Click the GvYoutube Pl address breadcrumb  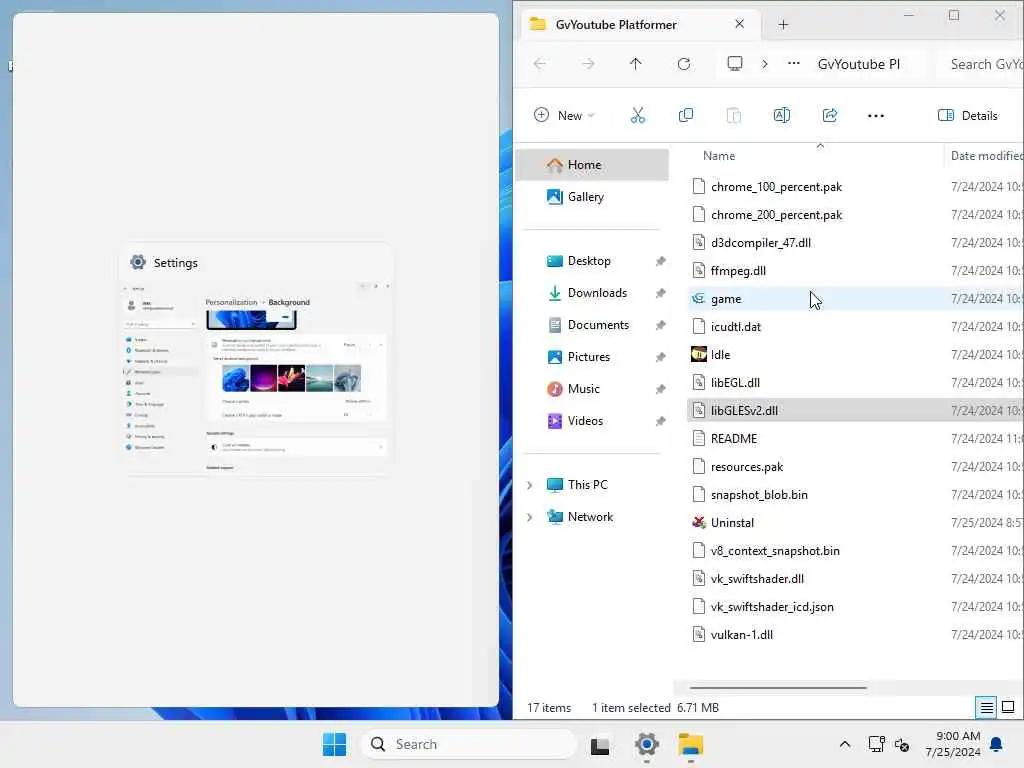click(858, 64)
